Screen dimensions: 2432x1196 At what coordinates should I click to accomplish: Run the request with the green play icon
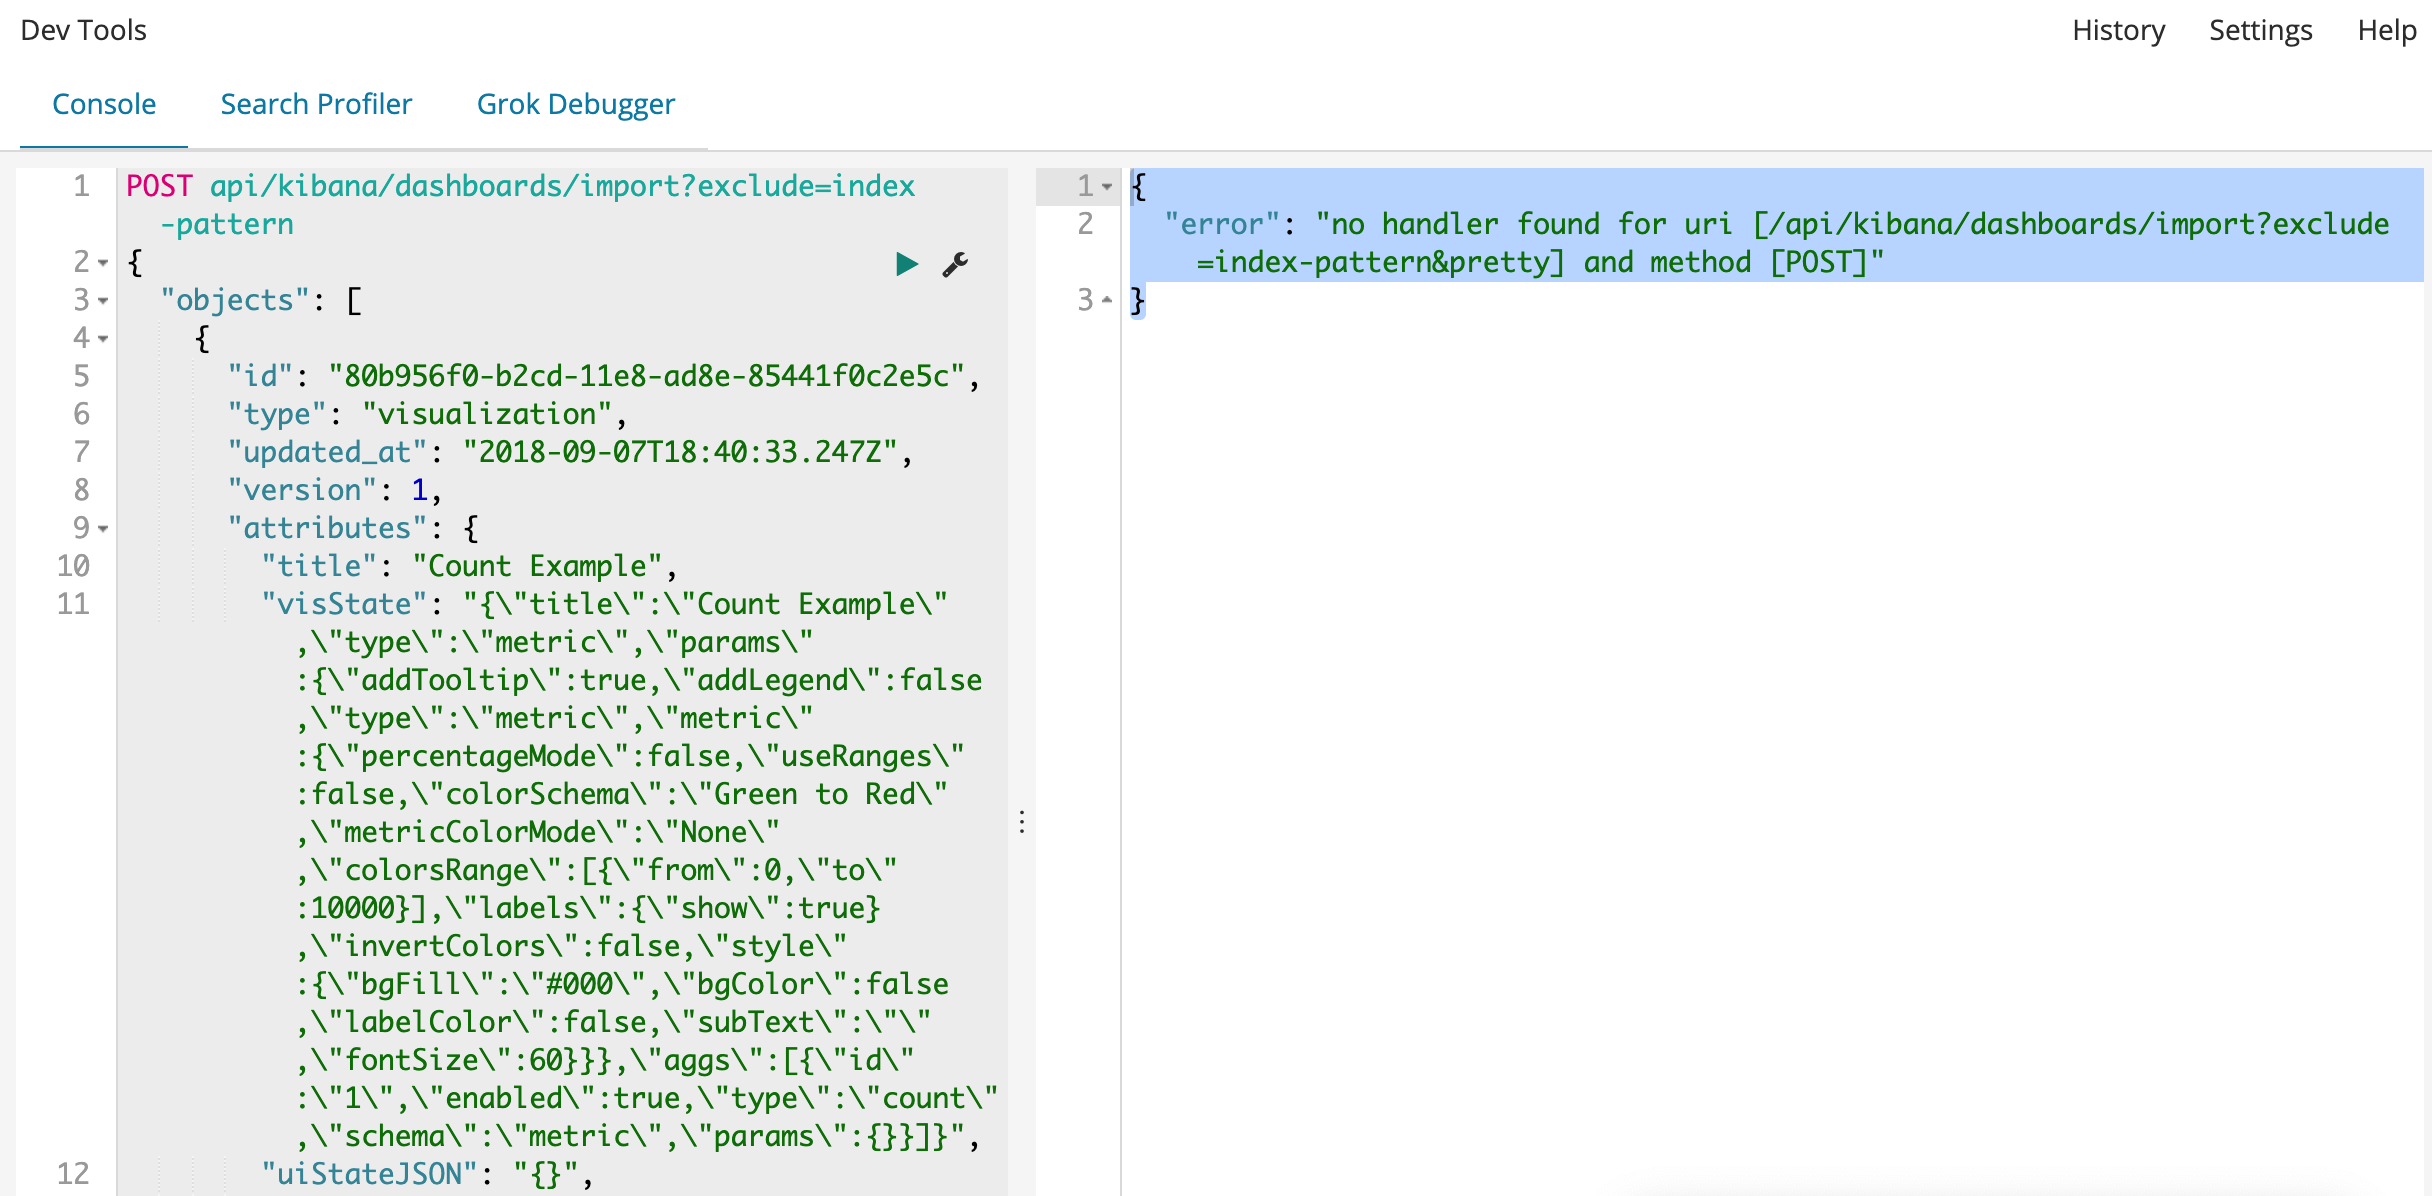pyautogui.click(x=906, y=264)
